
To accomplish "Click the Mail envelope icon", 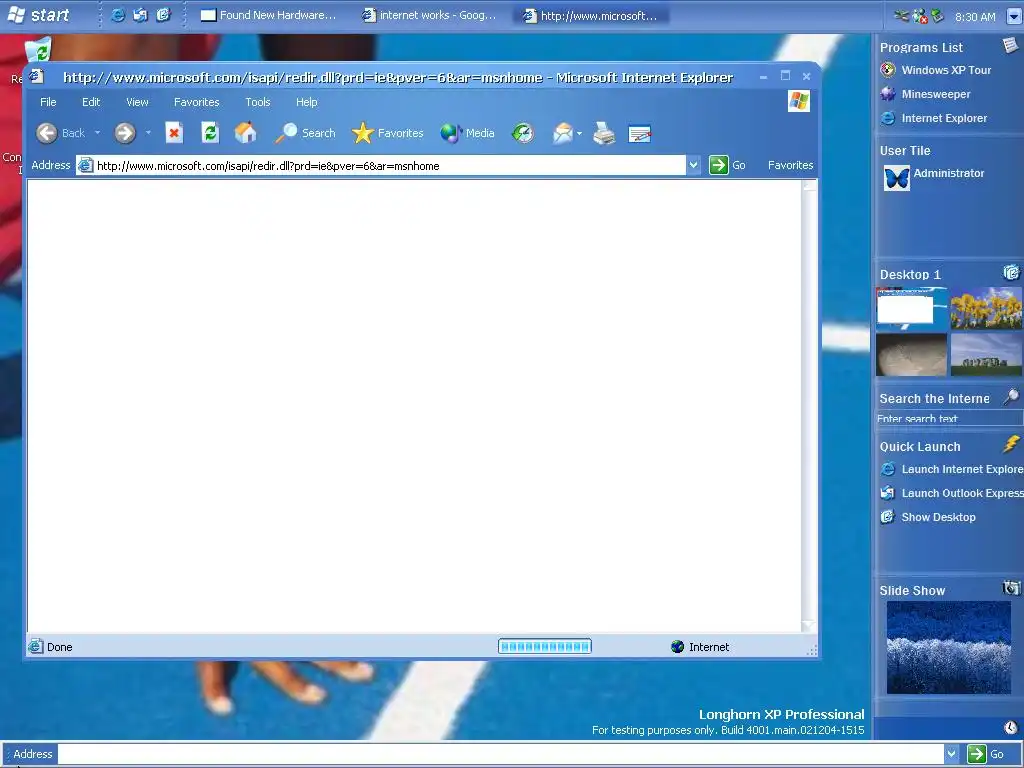I will 562,133.
